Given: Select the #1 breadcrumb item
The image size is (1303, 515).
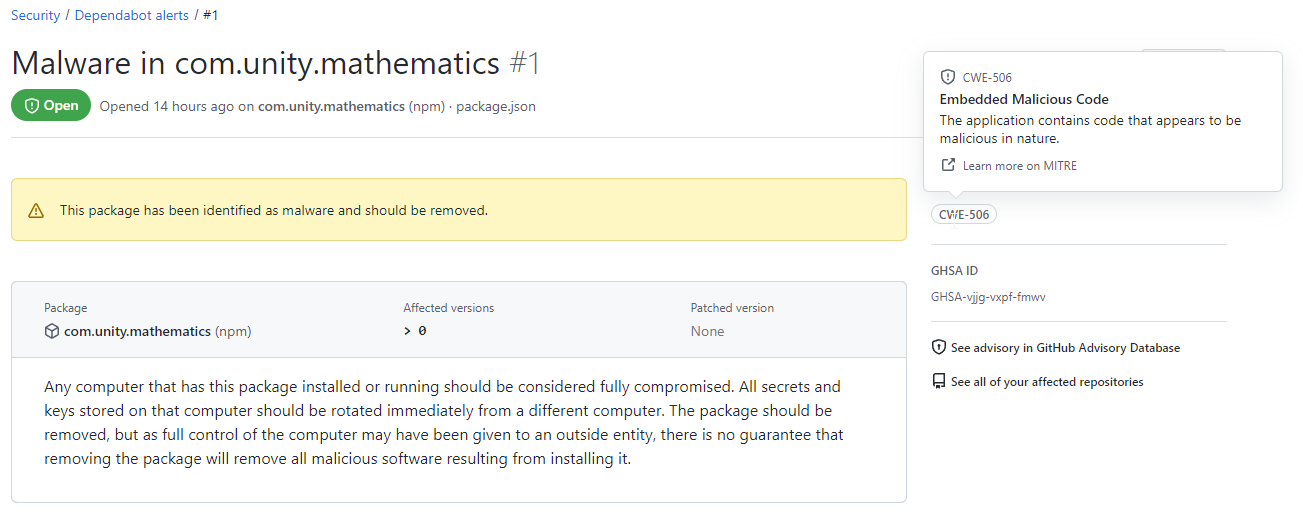Looking at the screenshot, I should click(211, 16).
